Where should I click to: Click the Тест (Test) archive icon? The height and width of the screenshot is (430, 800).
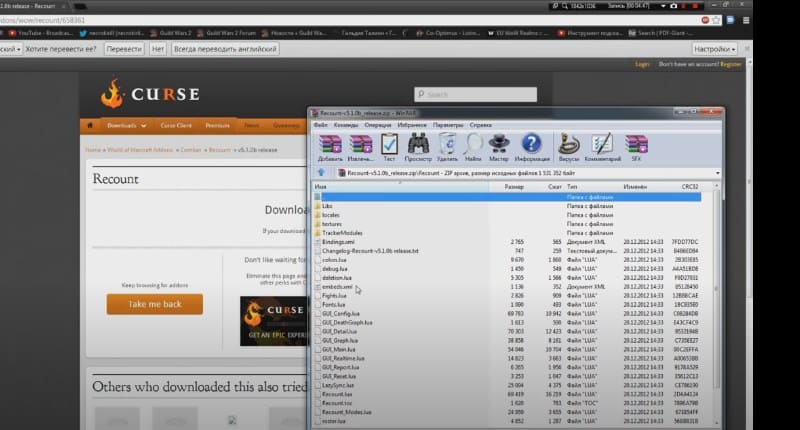click(x=390, y=146)
